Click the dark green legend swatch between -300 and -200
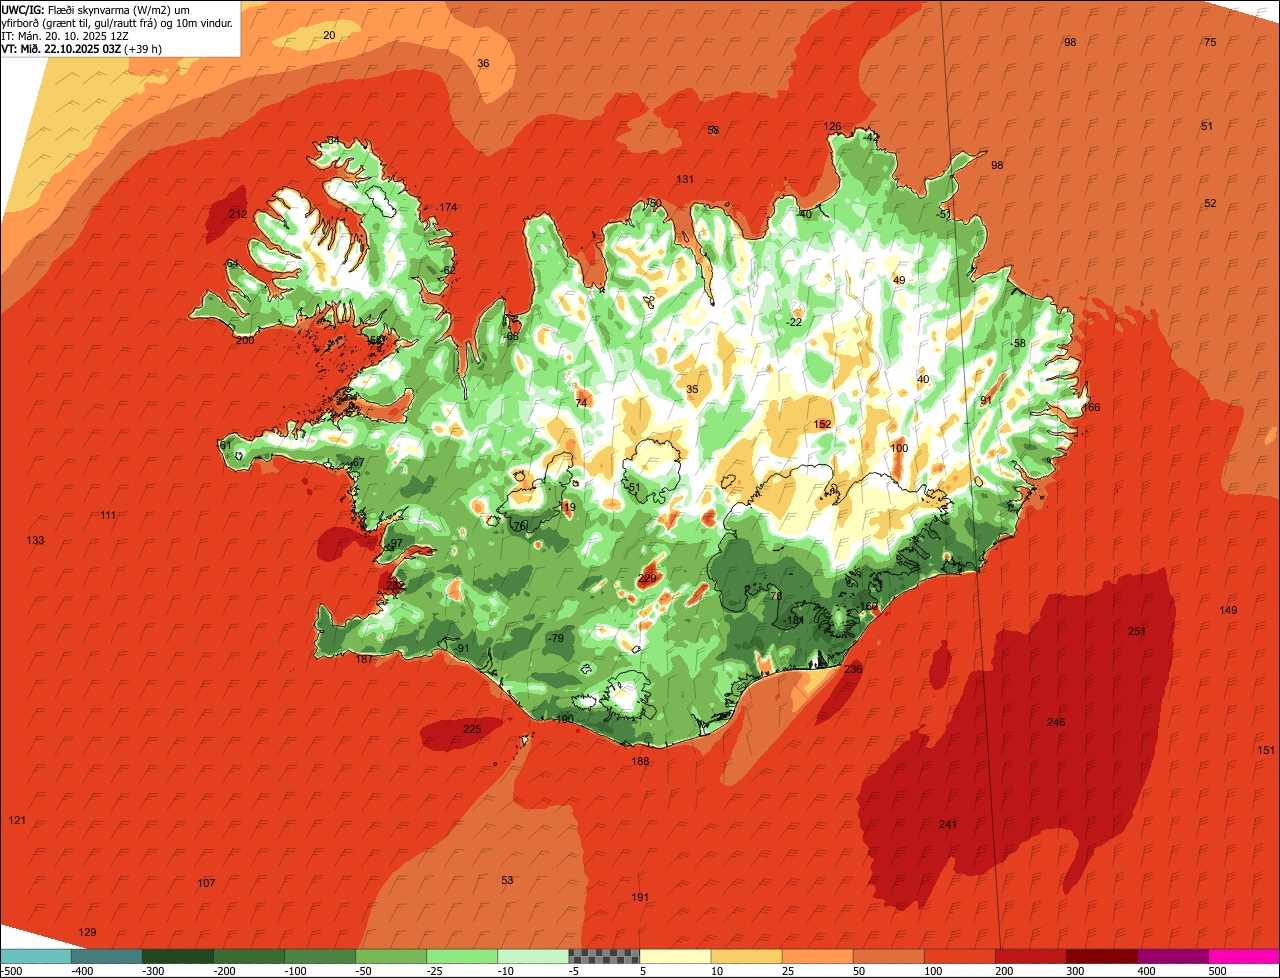Image resolution: width=1280 pixels, height=978 pixels. (177, 956)
